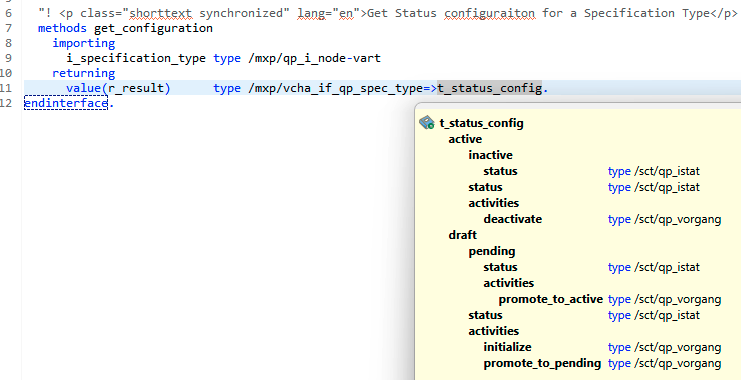This screenshot has height=380, width=741.
Task: Click line number 9 in the gutter
Action: pyautogui.click(x=9, y=58)
